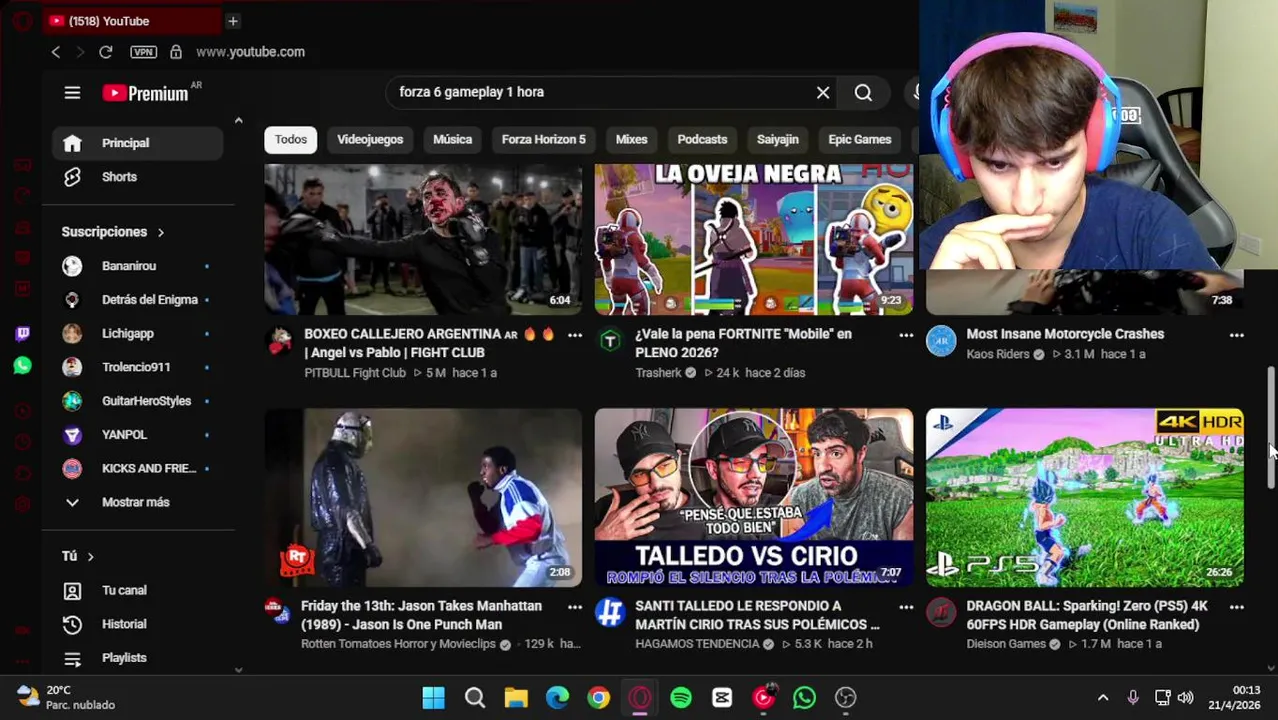This screenshot has width=1278, height=720.
Task: Open more options for SANTI TALLEDO video
Action: coord(906,607)
